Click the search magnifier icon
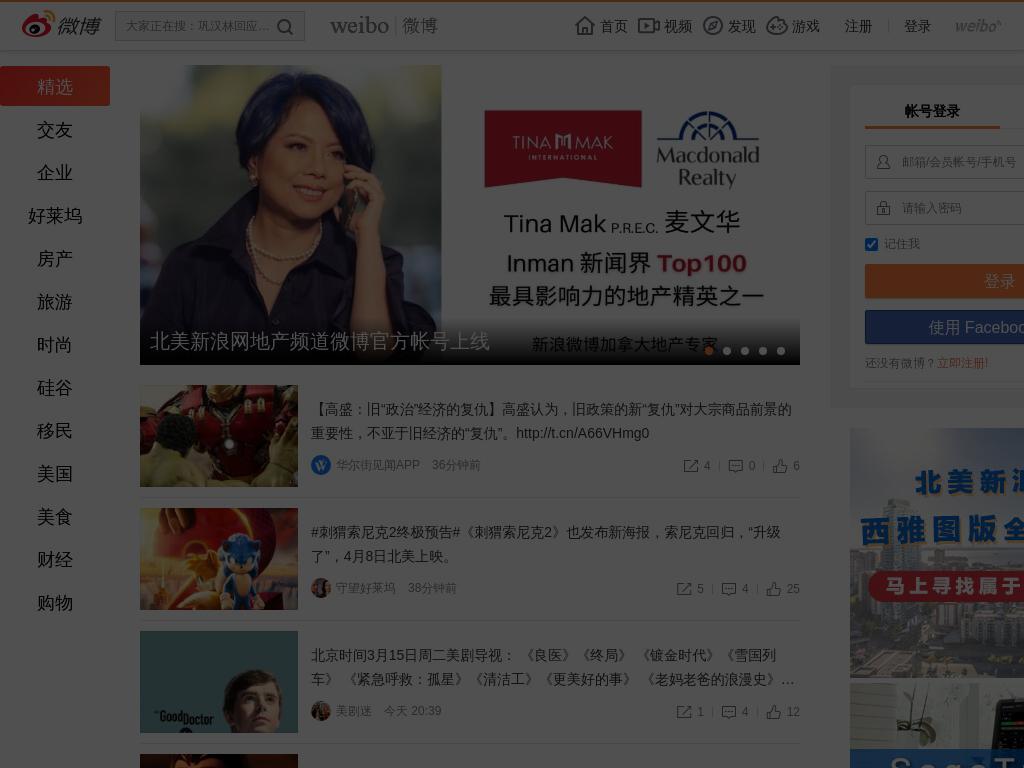Viewport: 1024px width, 768px height. pos(285,27)
